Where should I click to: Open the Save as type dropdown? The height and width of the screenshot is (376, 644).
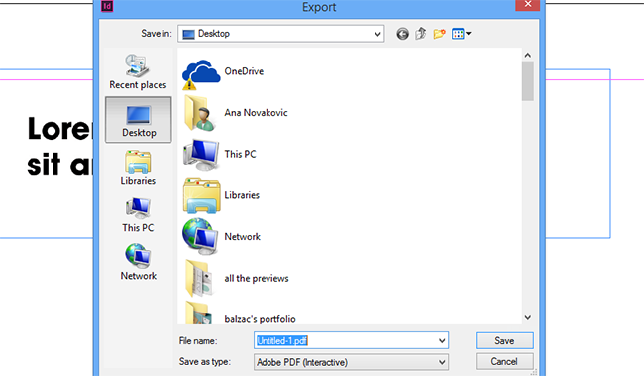tap(351, 362)
